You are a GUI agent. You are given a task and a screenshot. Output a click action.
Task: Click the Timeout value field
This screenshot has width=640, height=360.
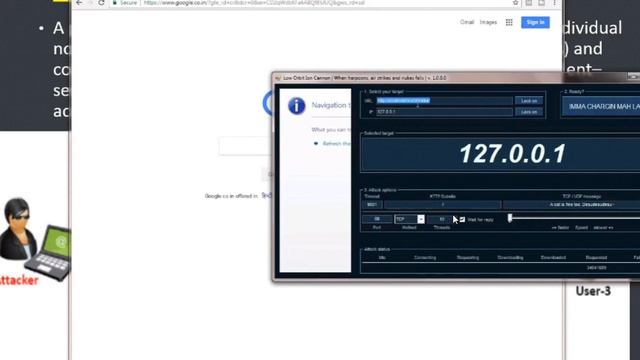pos(372,204)
